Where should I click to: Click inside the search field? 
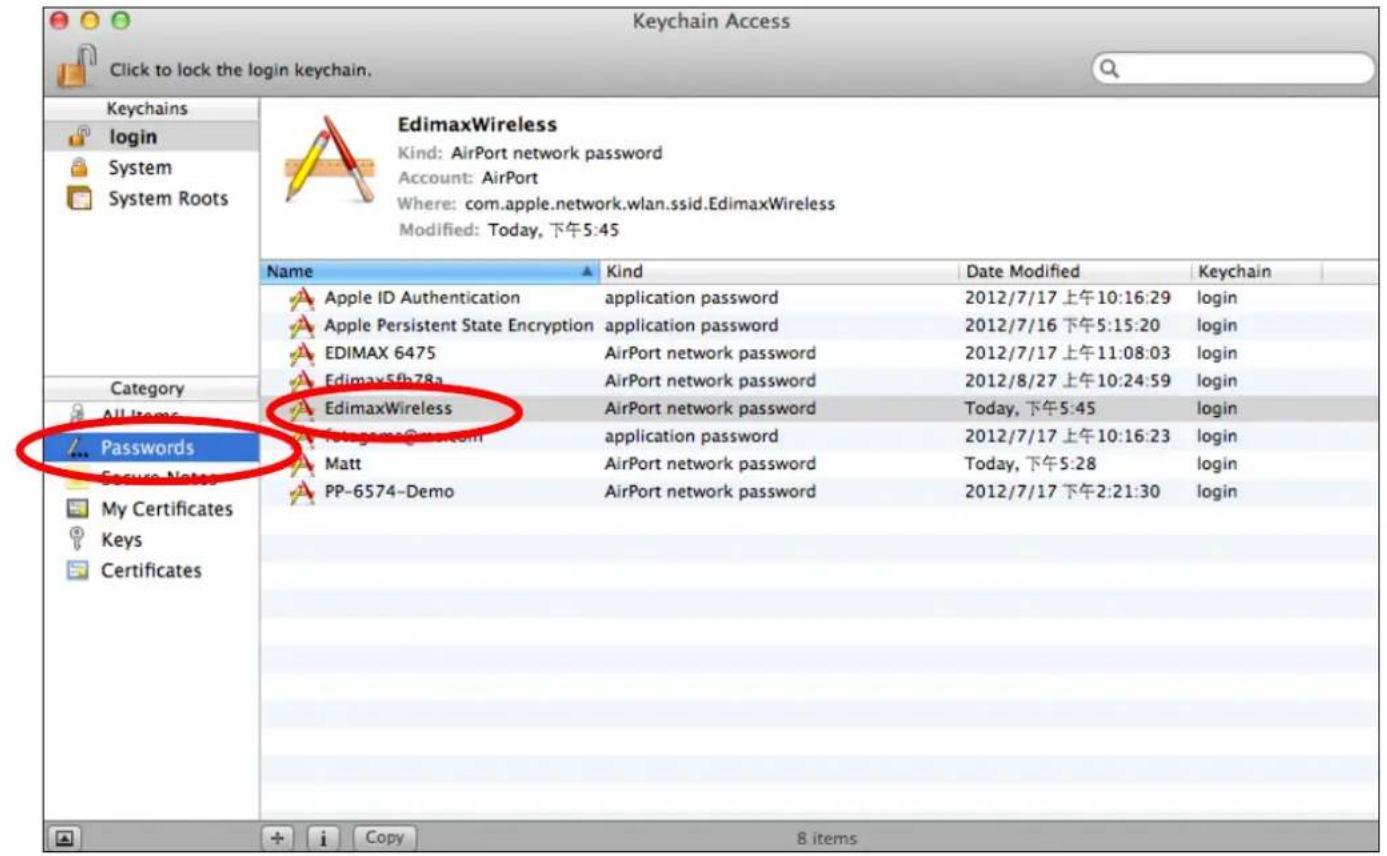pyautogui.click(x=1232, y=69)
